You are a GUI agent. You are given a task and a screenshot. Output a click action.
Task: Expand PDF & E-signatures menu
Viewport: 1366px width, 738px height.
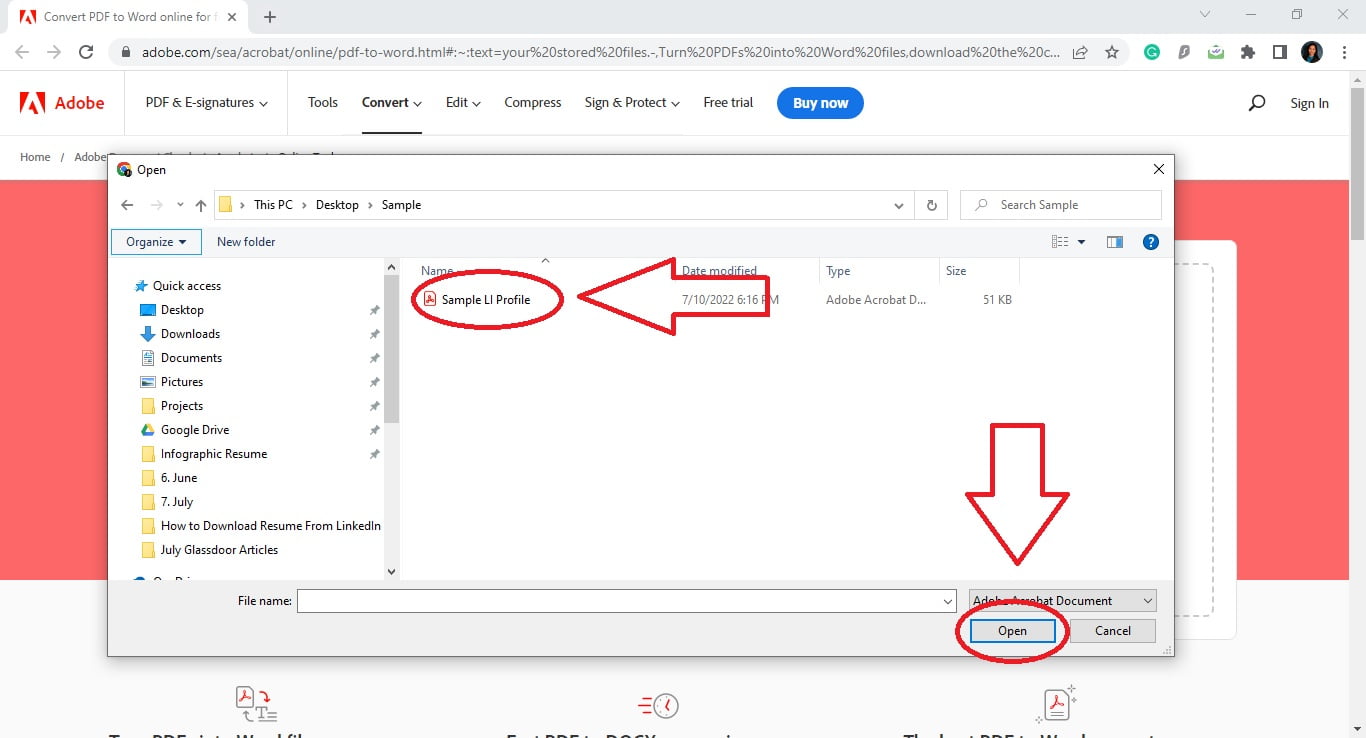coord(206,103)
